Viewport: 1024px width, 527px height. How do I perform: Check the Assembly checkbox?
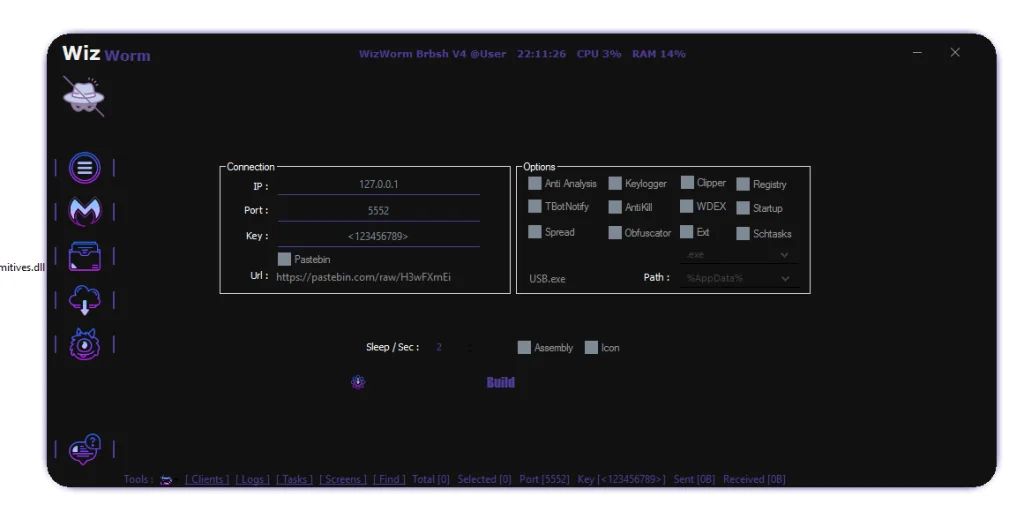[524, 348]
